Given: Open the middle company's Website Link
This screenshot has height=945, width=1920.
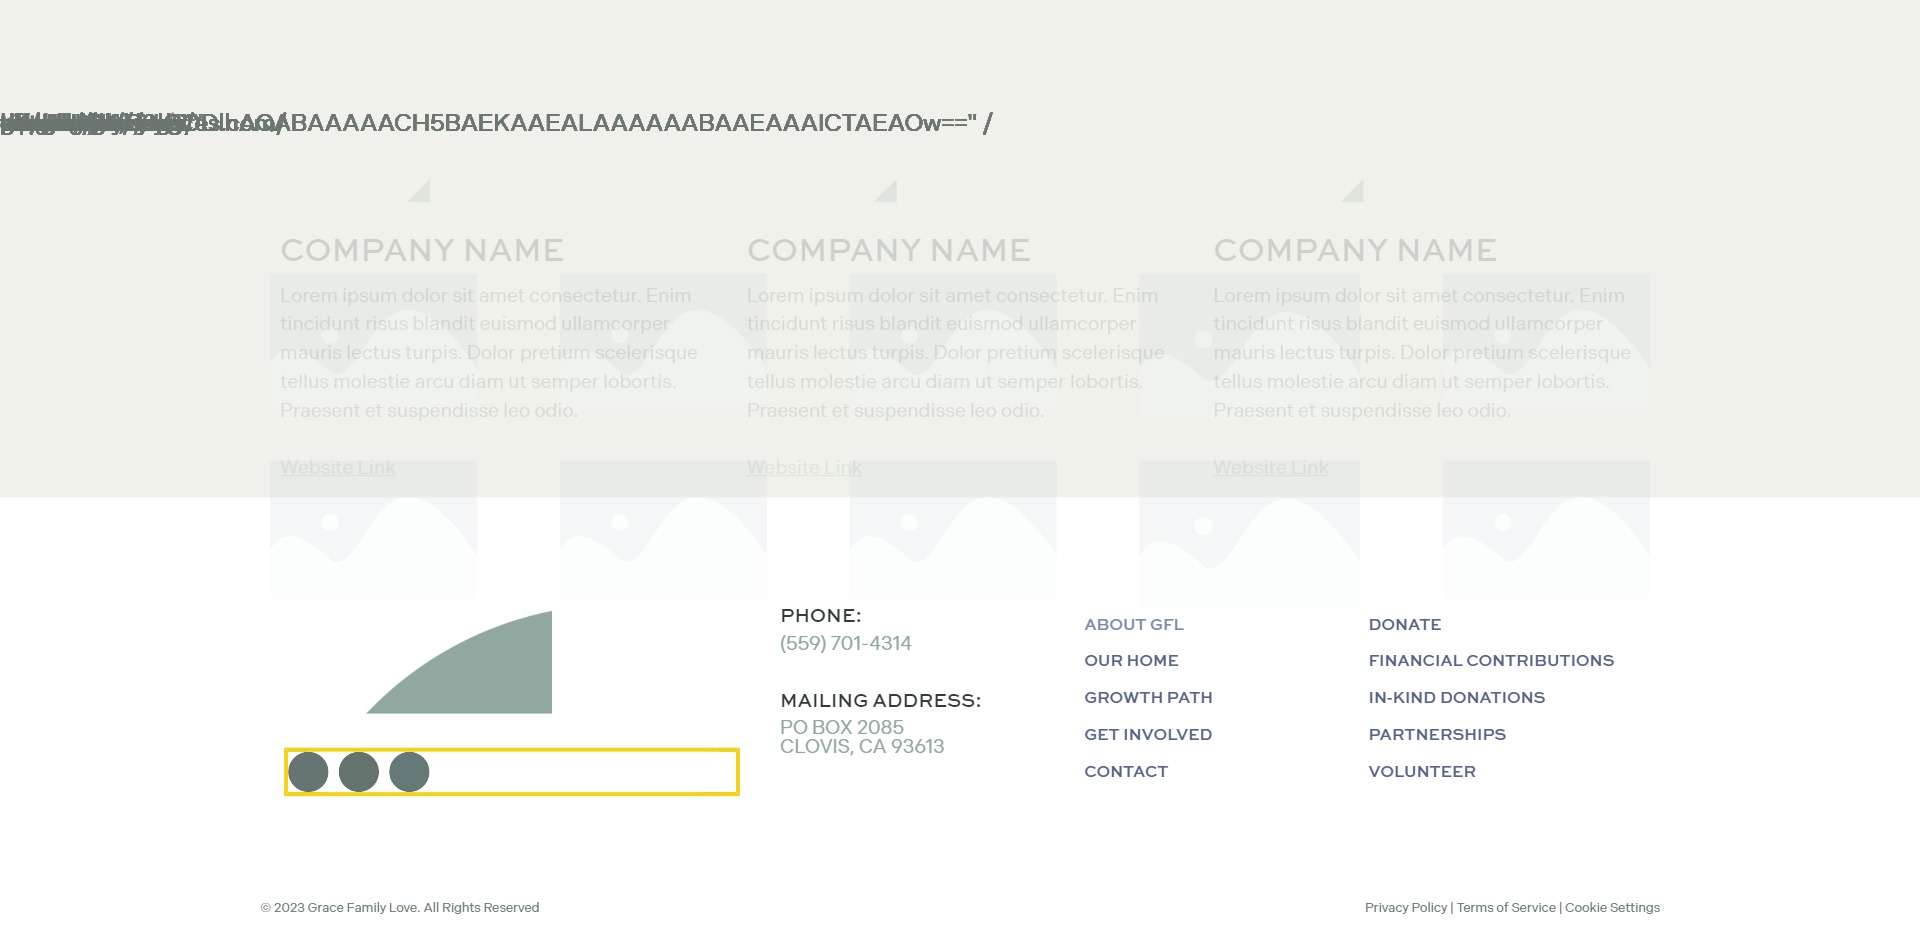Looking at the screenshot, I should click(804, 467).
